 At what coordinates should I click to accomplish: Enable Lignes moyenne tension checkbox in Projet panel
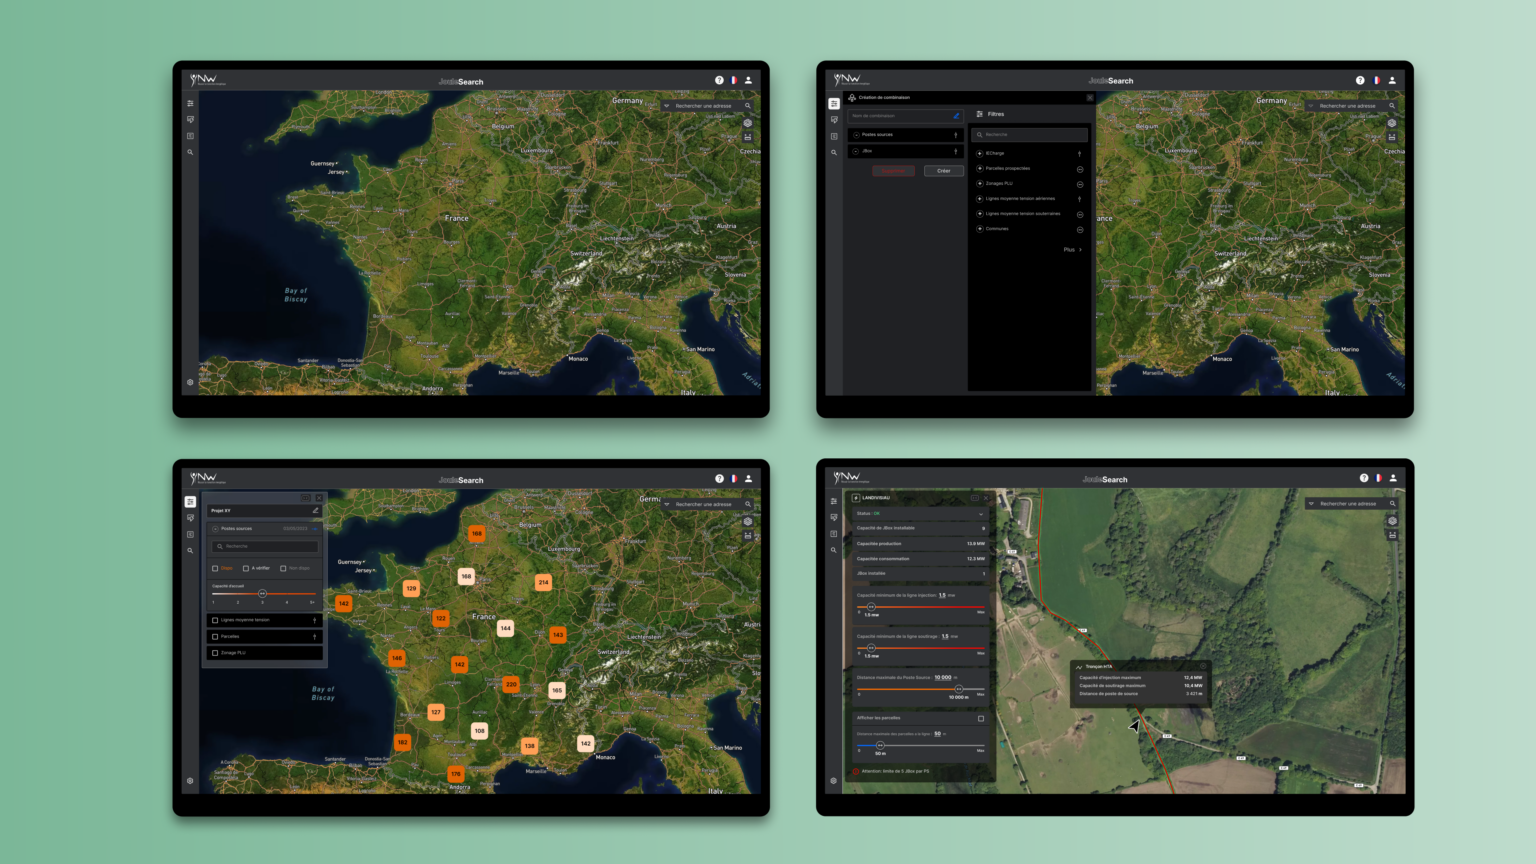[215, 620]
